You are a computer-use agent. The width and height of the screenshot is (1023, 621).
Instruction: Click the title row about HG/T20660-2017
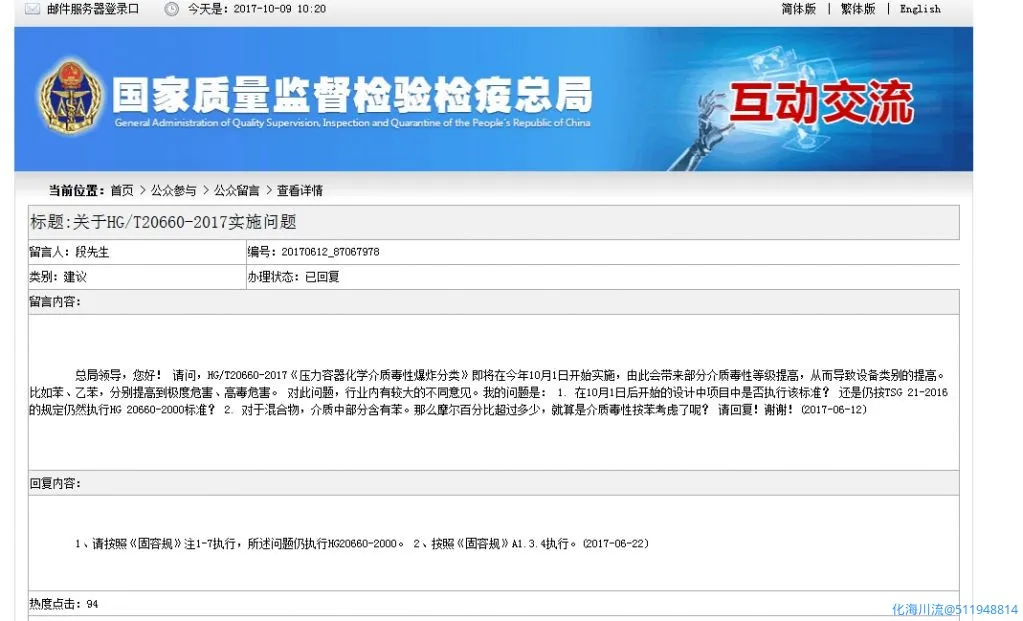click(x=164, y=222)
